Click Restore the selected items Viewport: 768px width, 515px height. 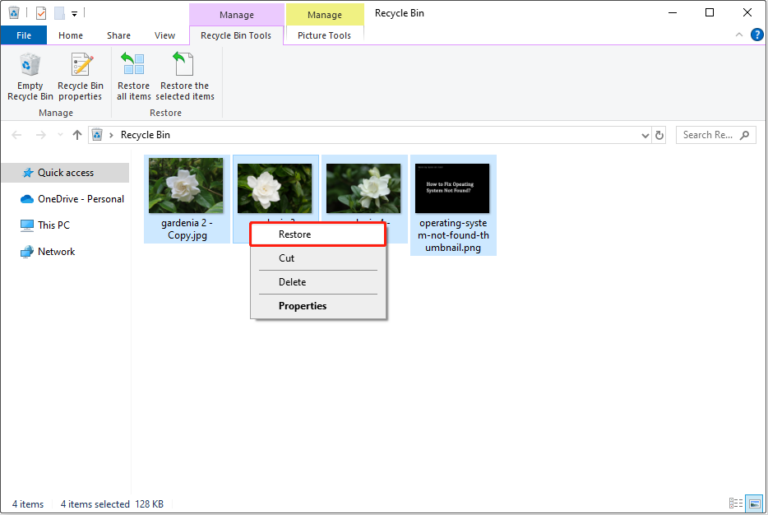pyautogui.click(x=185, y=76)
